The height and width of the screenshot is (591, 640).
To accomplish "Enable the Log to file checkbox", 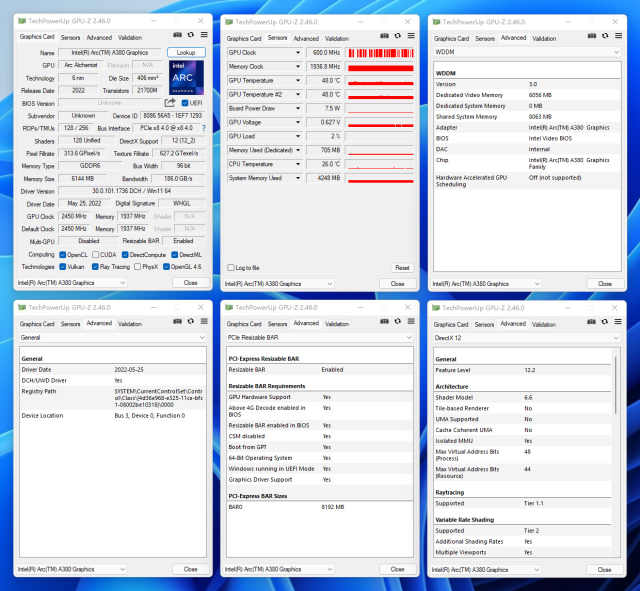I will [x=230, y=267].
